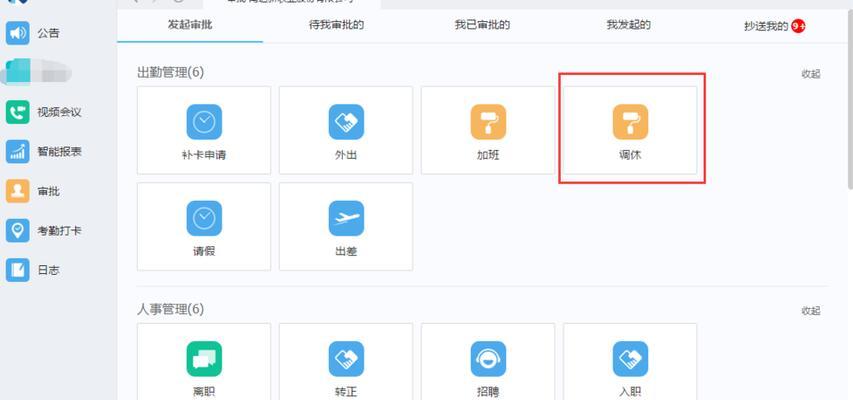Screen dimensions: 853x400
Task: Click the 加班 paint roller icon
Action: (488, 122)
